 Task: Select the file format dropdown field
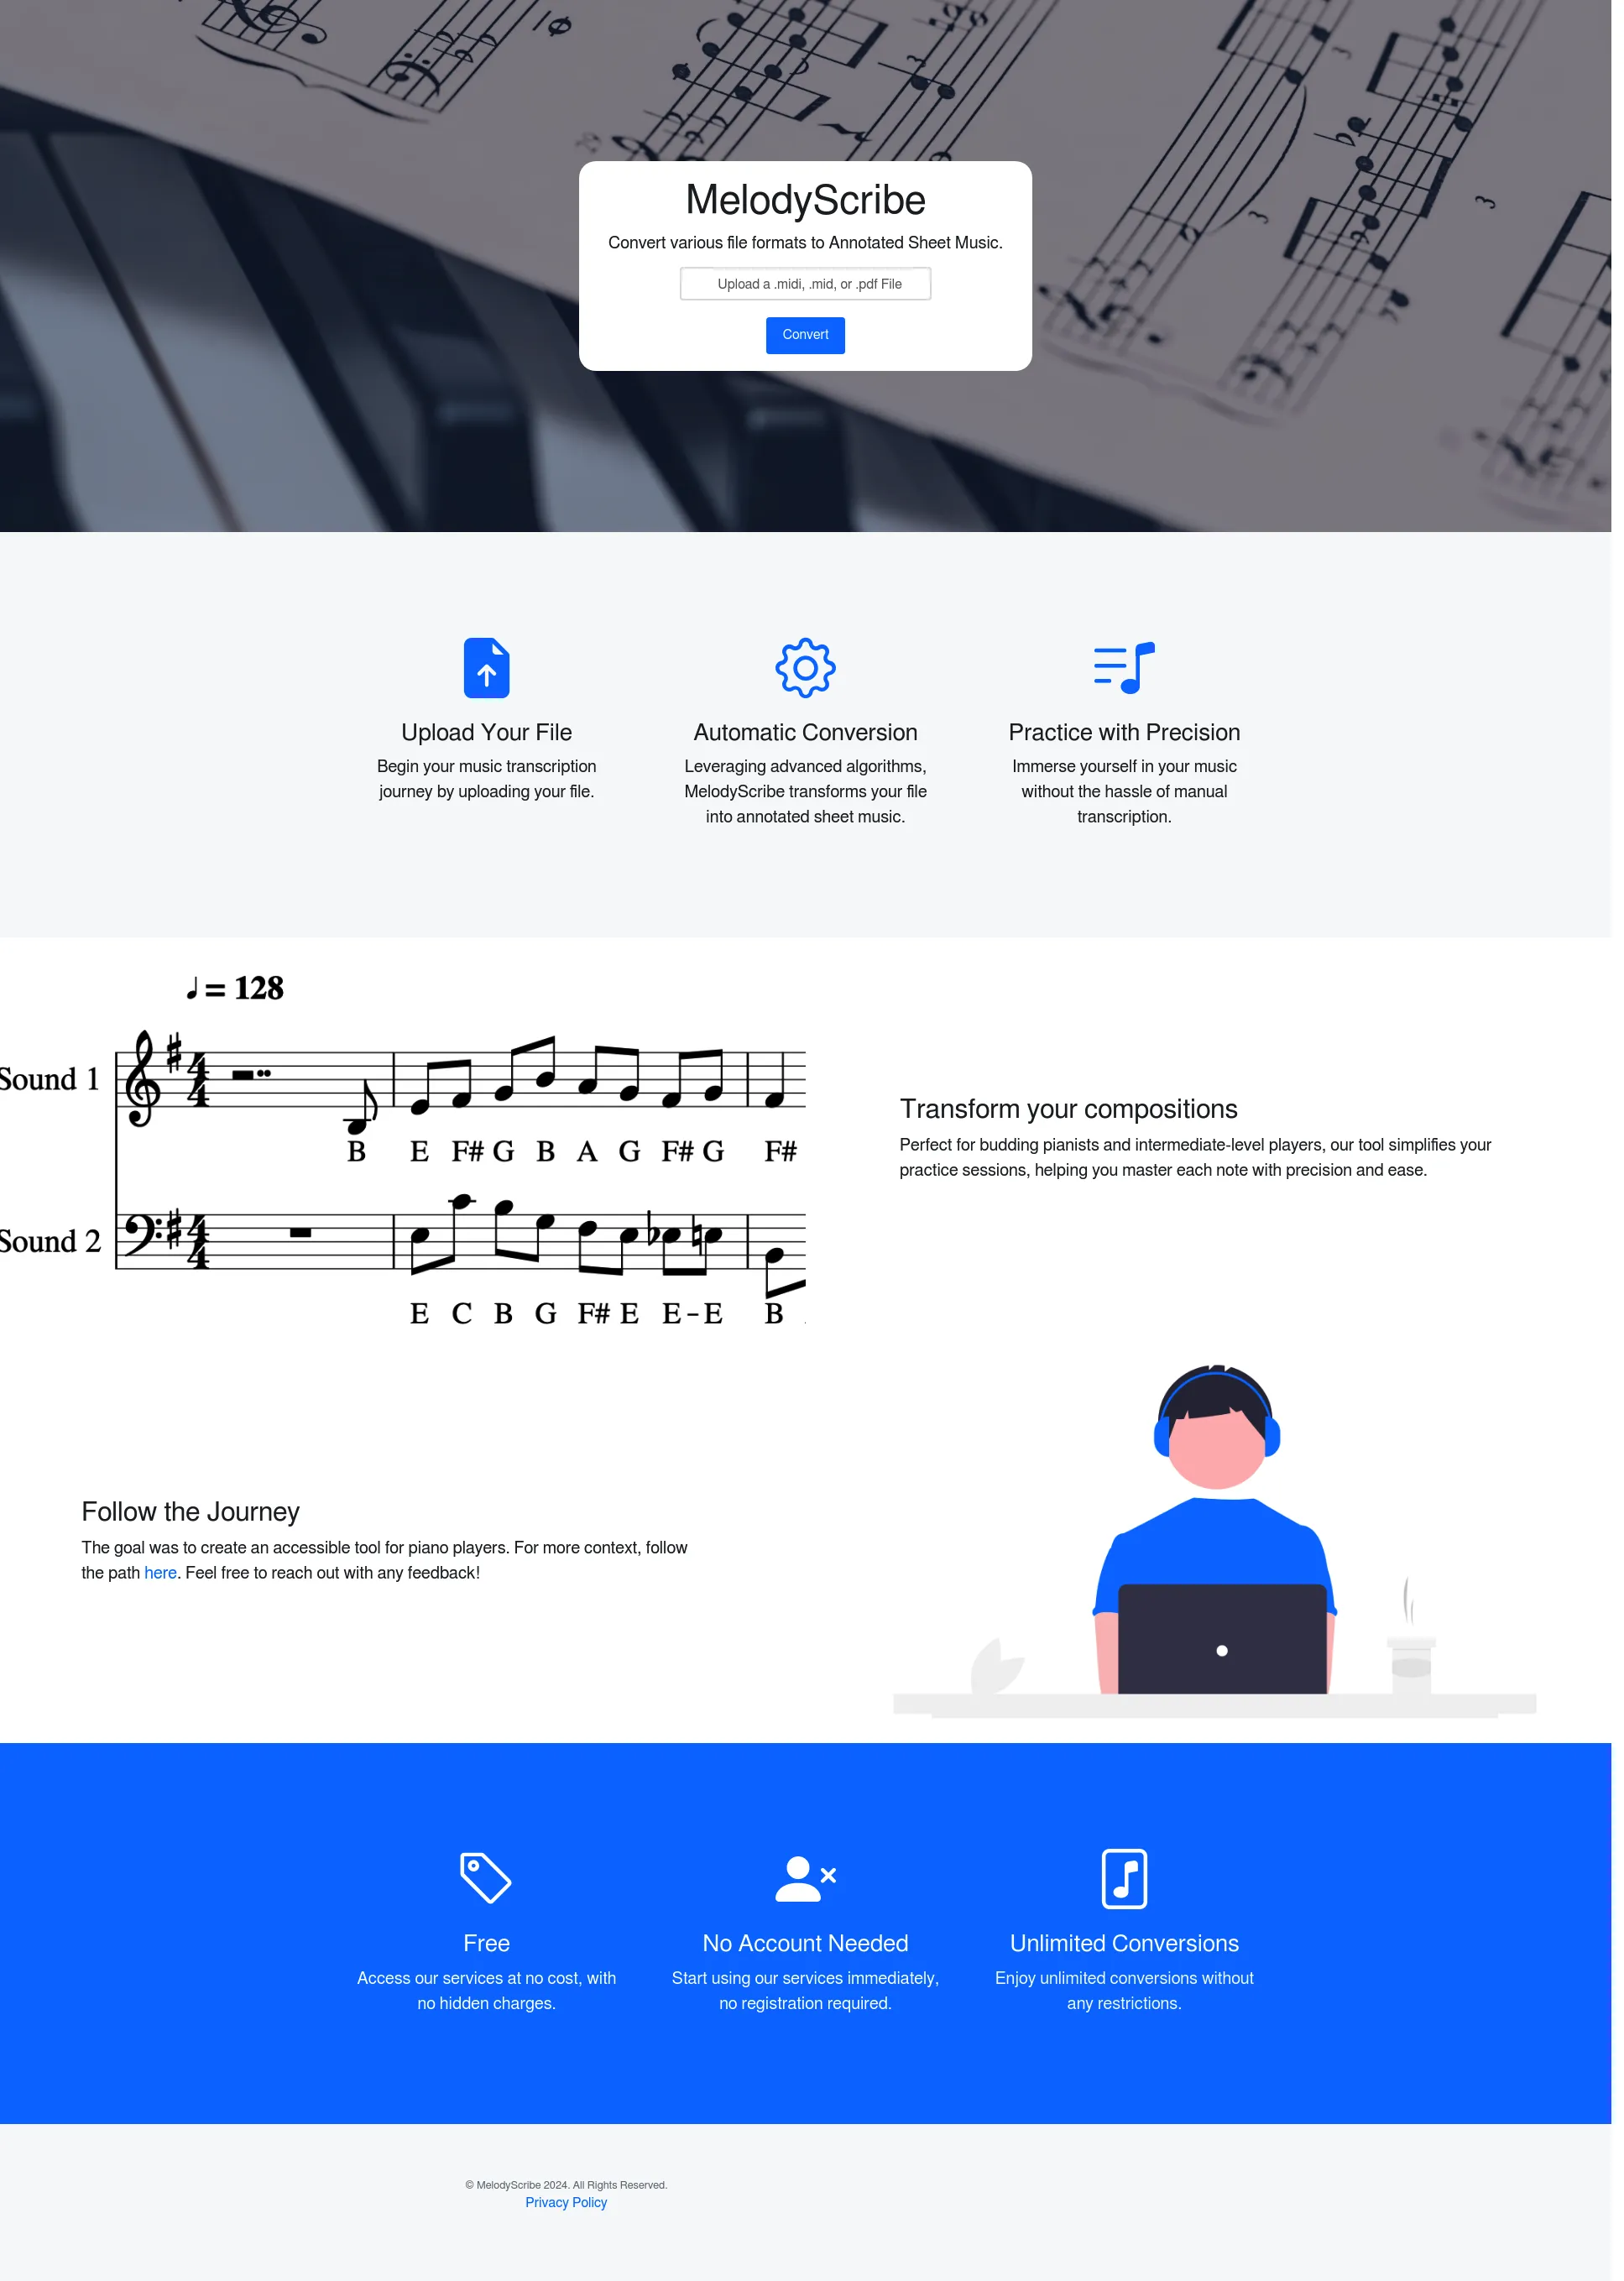(x=805, y=283)
